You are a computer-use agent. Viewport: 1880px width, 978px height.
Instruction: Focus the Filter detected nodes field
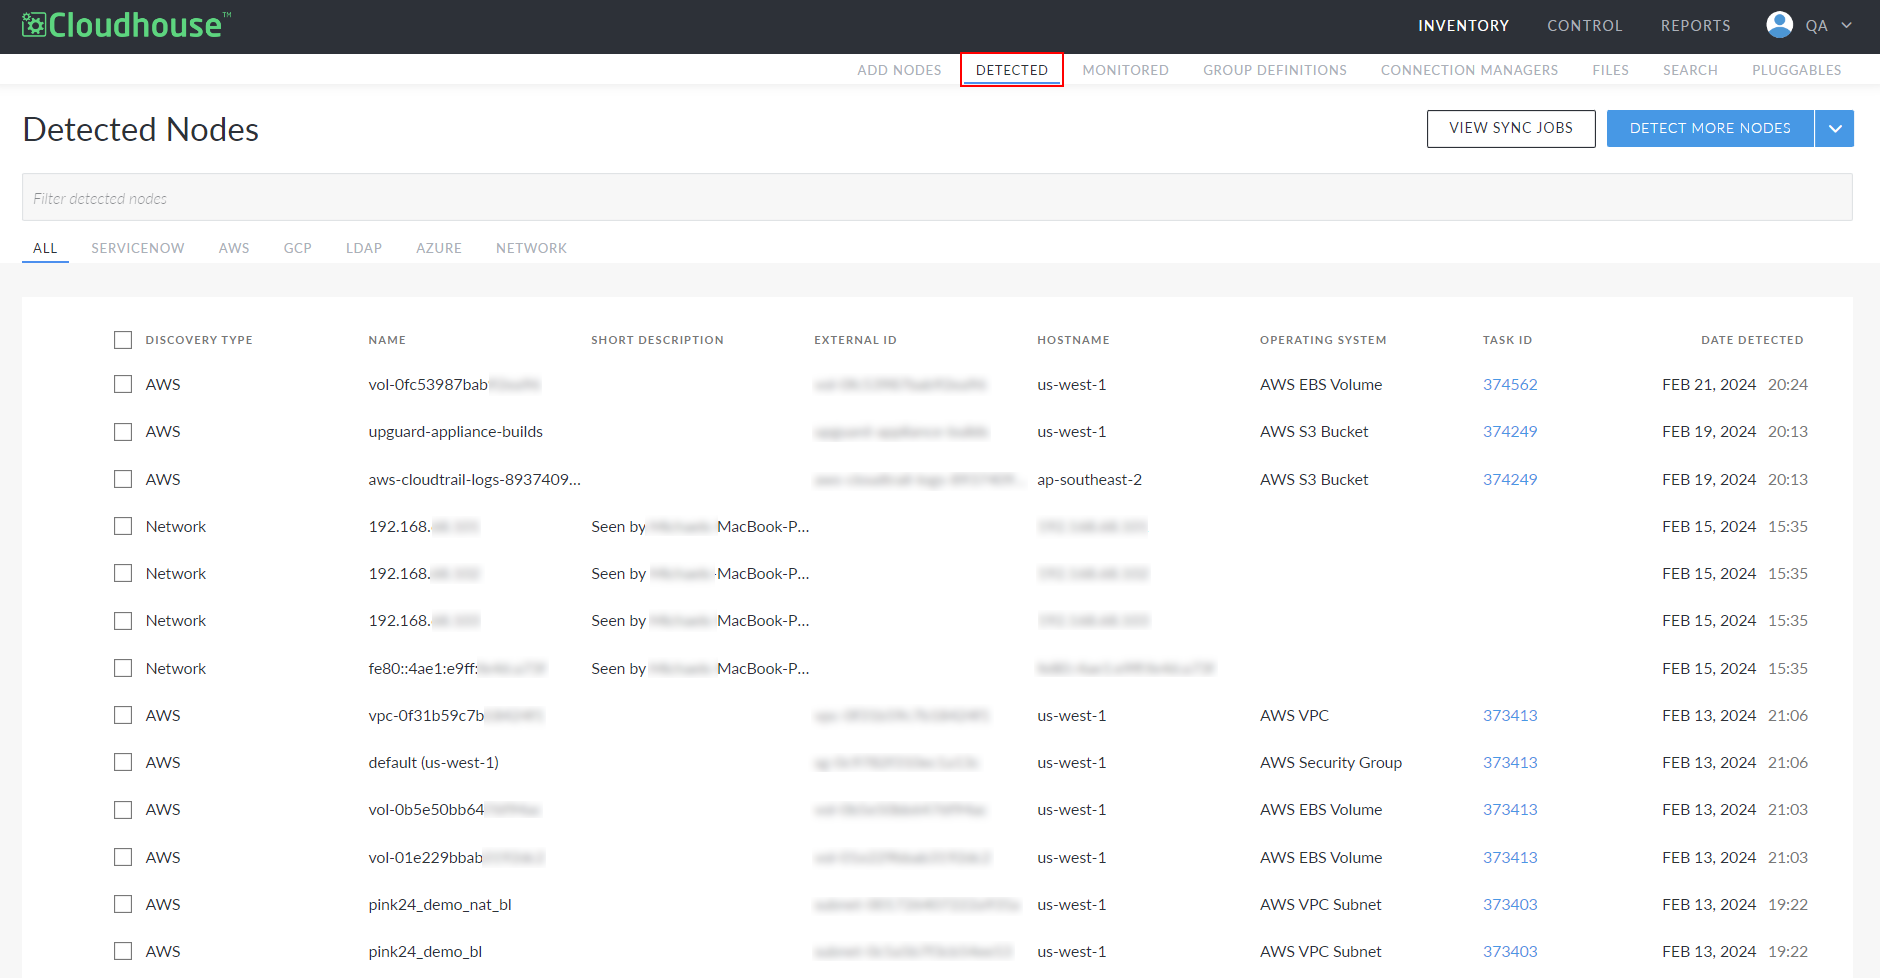click(937, 197)
